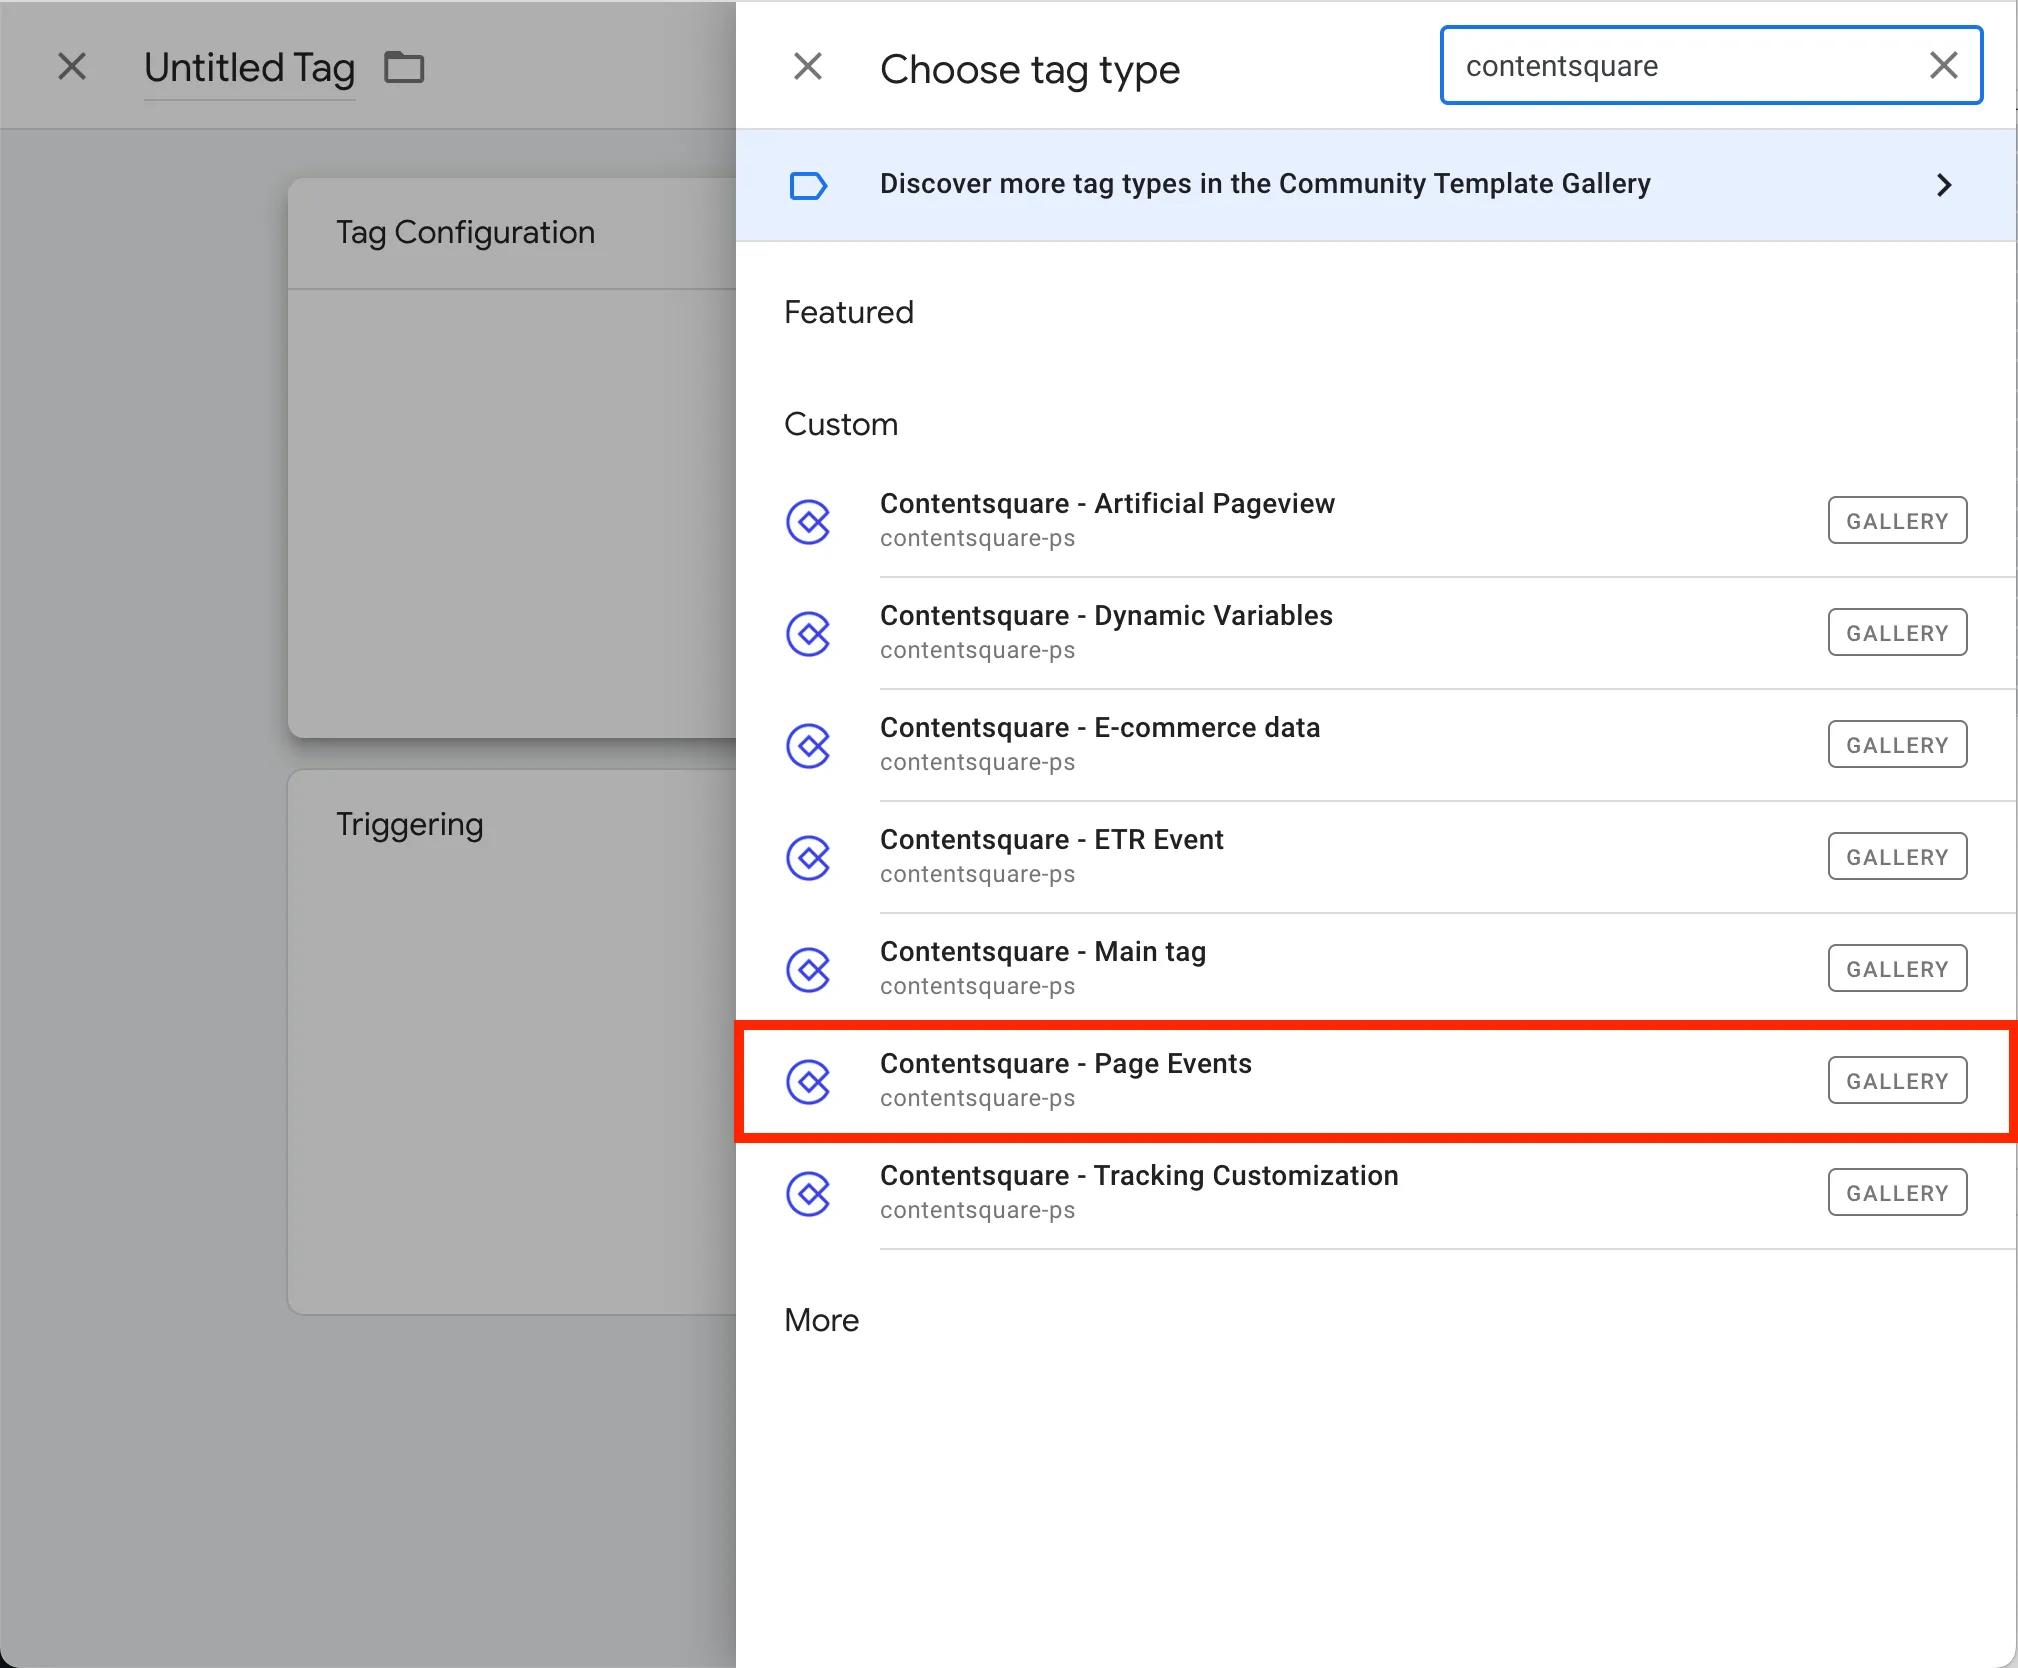This screenshot has width=2018, height=1668.
Task: Click the Main tag template icon
Action: (x=808, y=969)
